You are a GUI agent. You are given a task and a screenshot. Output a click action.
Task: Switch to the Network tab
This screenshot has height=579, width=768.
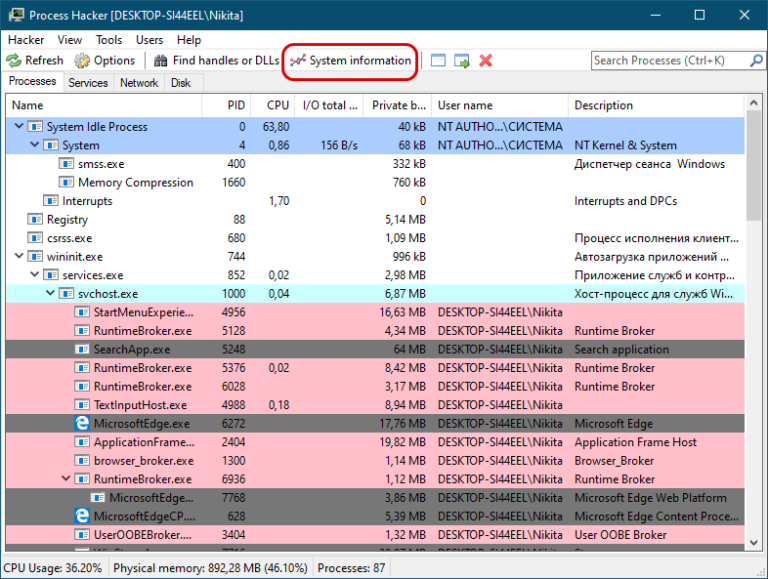(x=139, y=83)
